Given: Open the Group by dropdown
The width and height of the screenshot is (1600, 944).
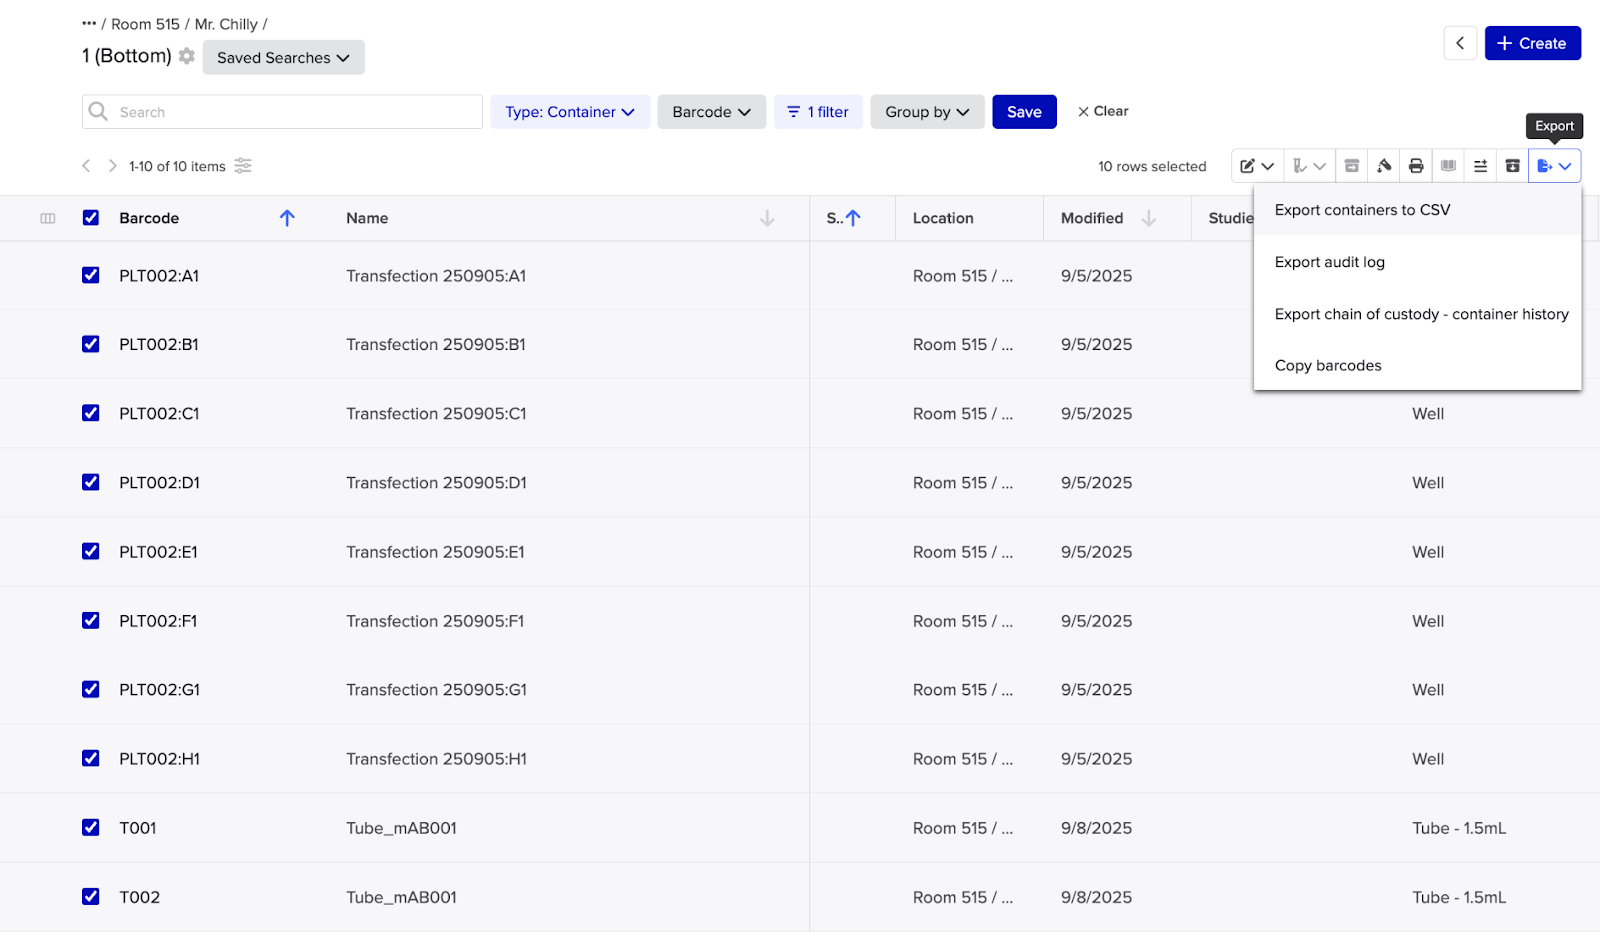Looking at the screenshot, I should click(926, 111).
